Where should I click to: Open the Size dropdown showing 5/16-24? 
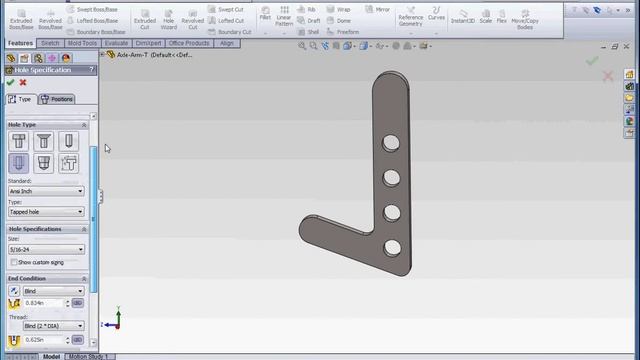[46, 249]
